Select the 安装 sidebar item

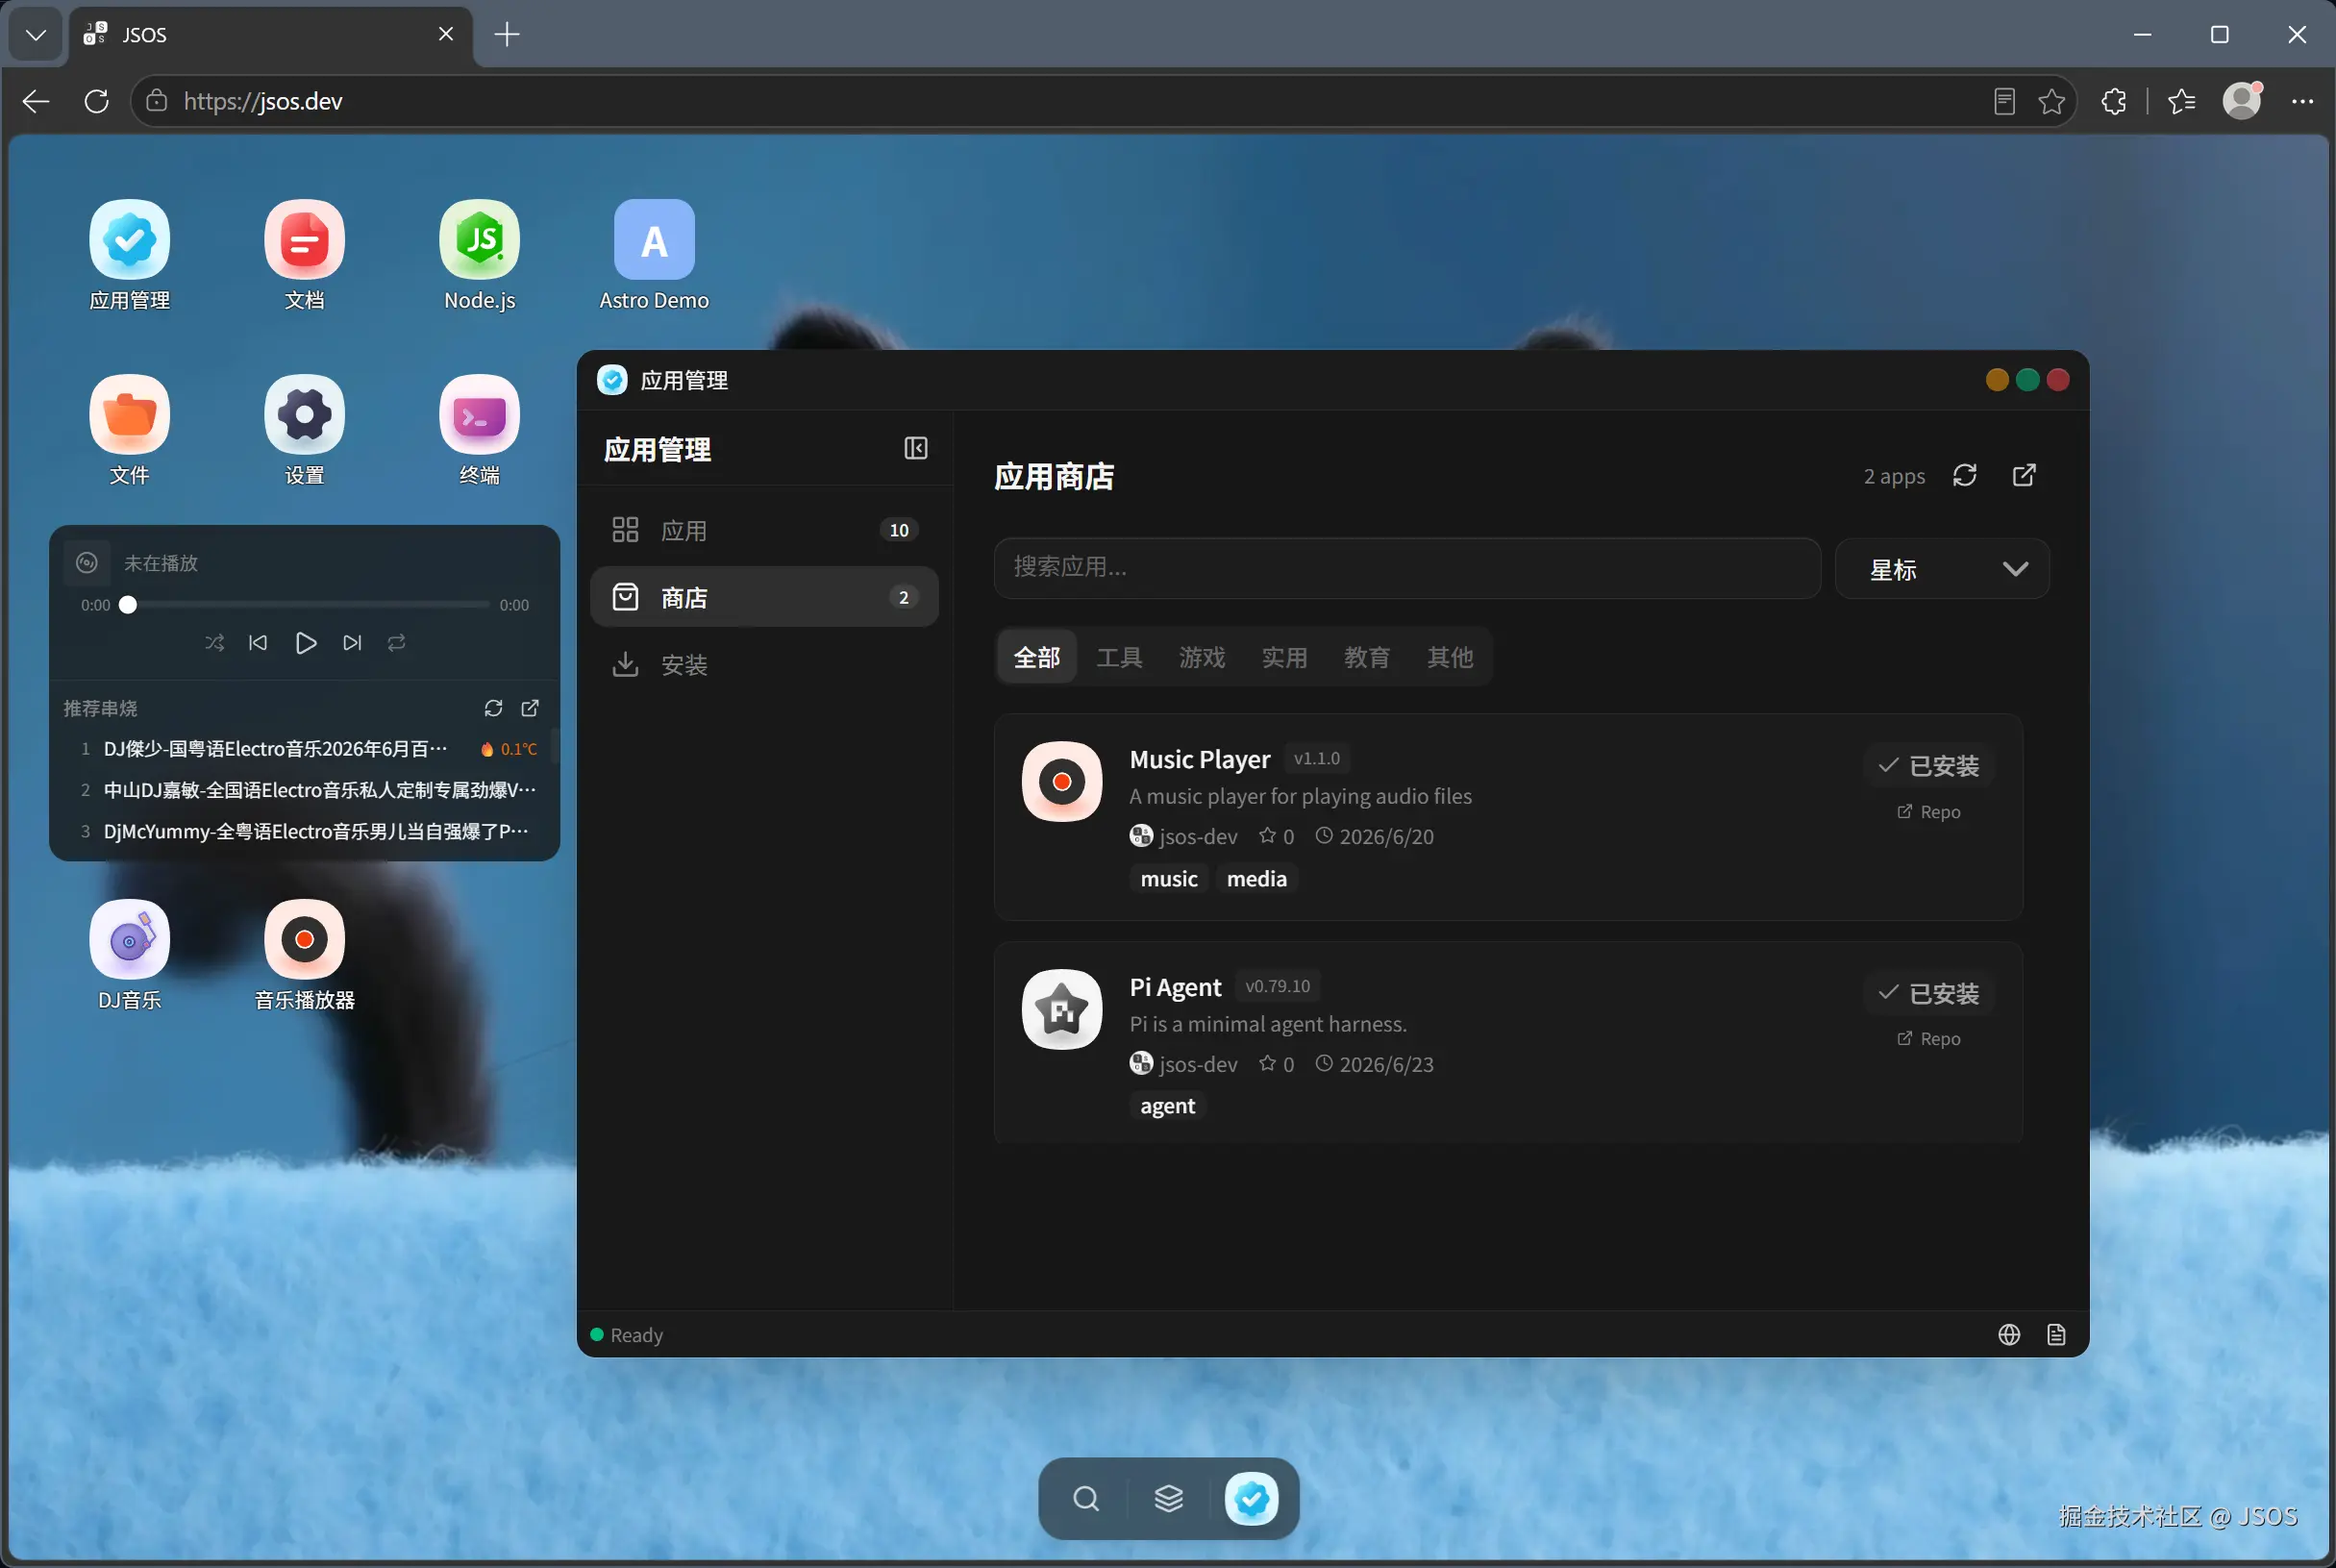click(764, 664)
